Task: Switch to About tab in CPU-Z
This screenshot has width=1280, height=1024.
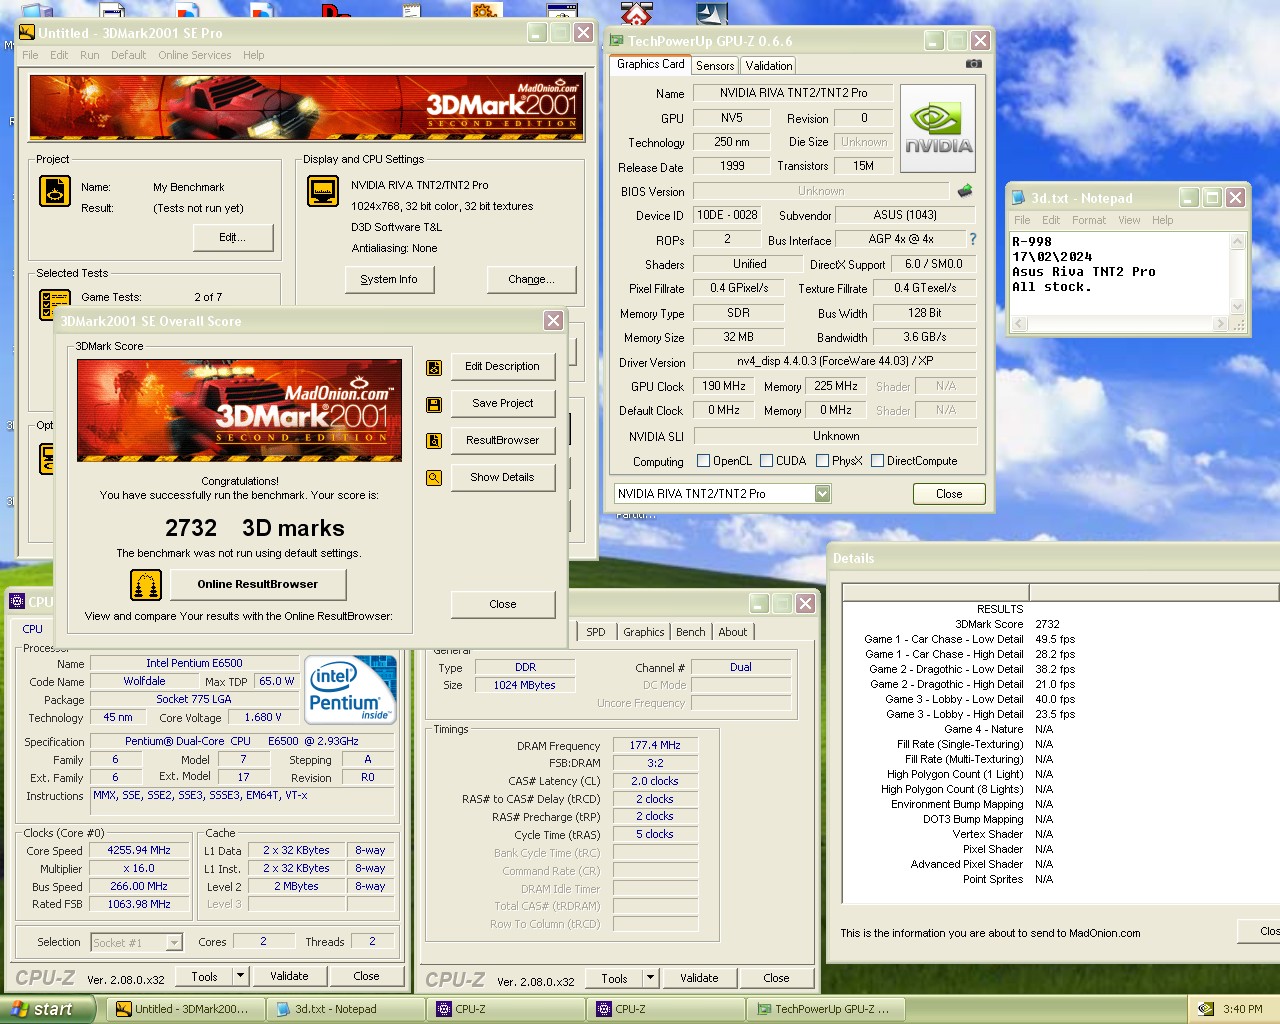Action: [732, 632]
